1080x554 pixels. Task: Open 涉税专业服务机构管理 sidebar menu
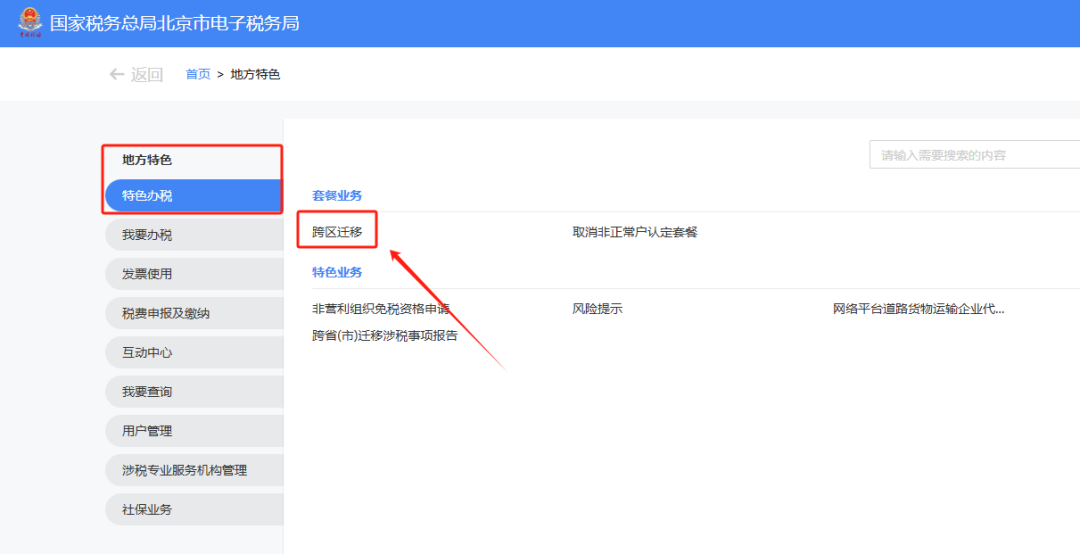click(194, 471)
